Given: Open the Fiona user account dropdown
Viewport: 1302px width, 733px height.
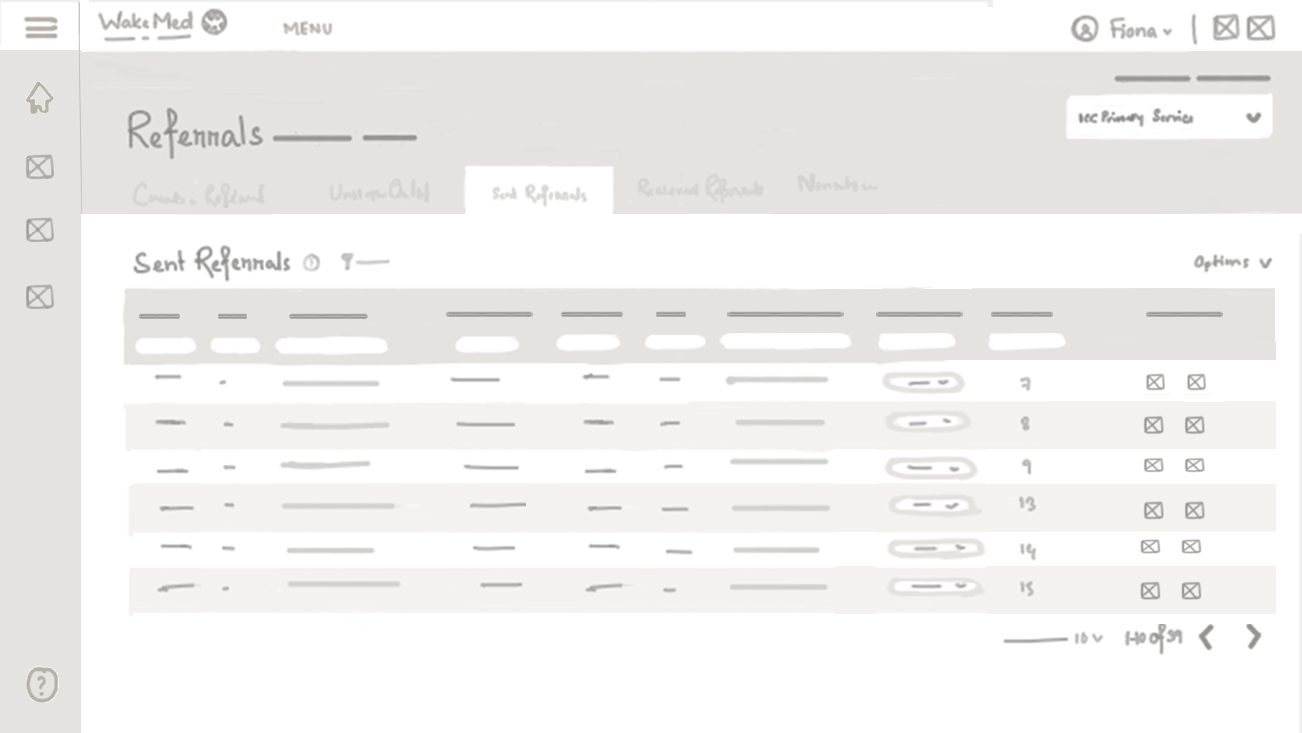Looking at the screenshot, I should click(x=1122, y=30).
